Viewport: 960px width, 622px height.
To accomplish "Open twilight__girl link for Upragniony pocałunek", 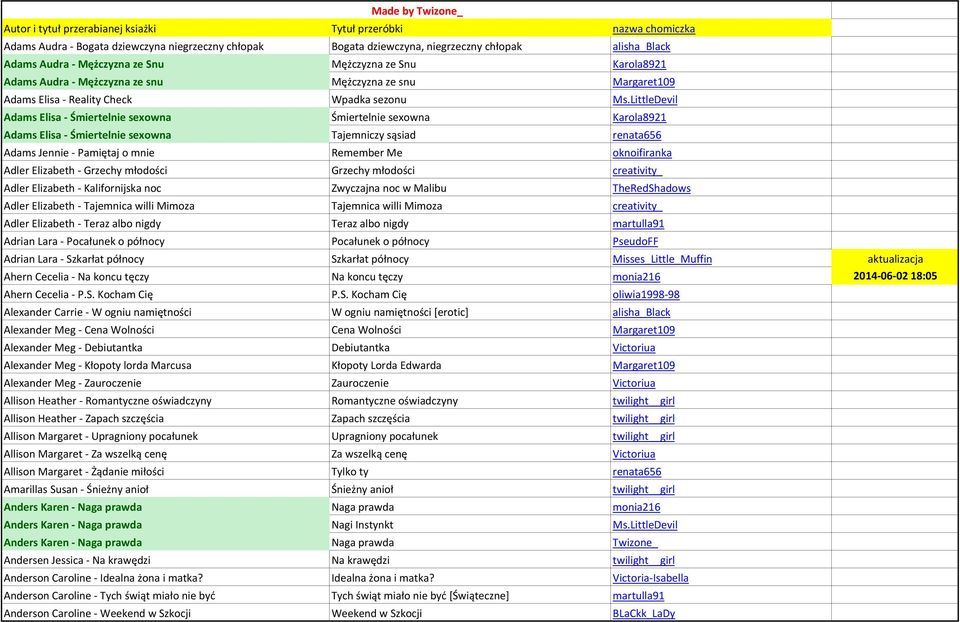I will pos(643,437).
